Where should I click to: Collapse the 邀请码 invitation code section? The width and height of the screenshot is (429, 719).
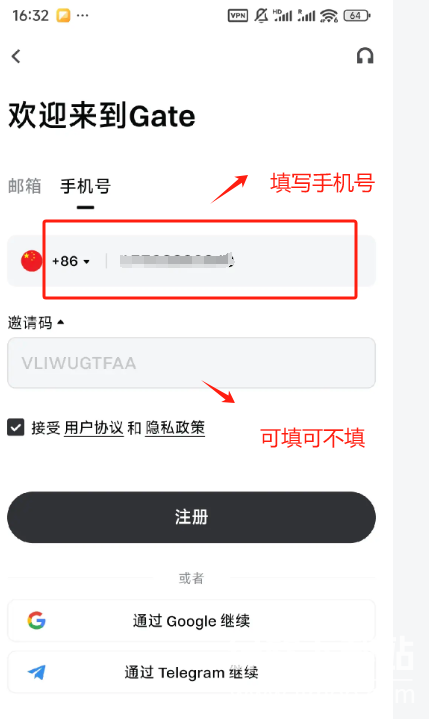(x=36, y=323)
